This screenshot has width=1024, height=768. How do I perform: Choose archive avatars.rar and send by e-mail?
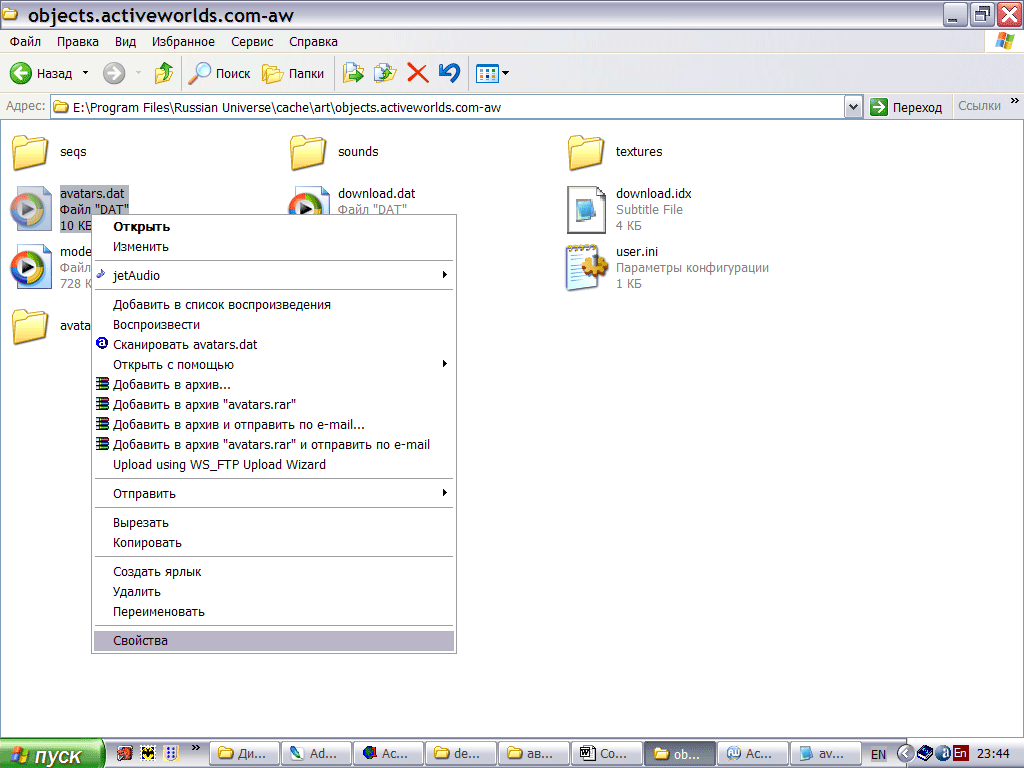point(274,445)
